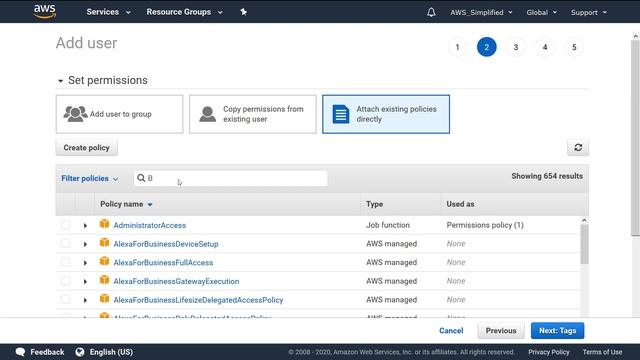Click the Feedback link
Screen dimensions: 640x360
[x=47, y=352]
